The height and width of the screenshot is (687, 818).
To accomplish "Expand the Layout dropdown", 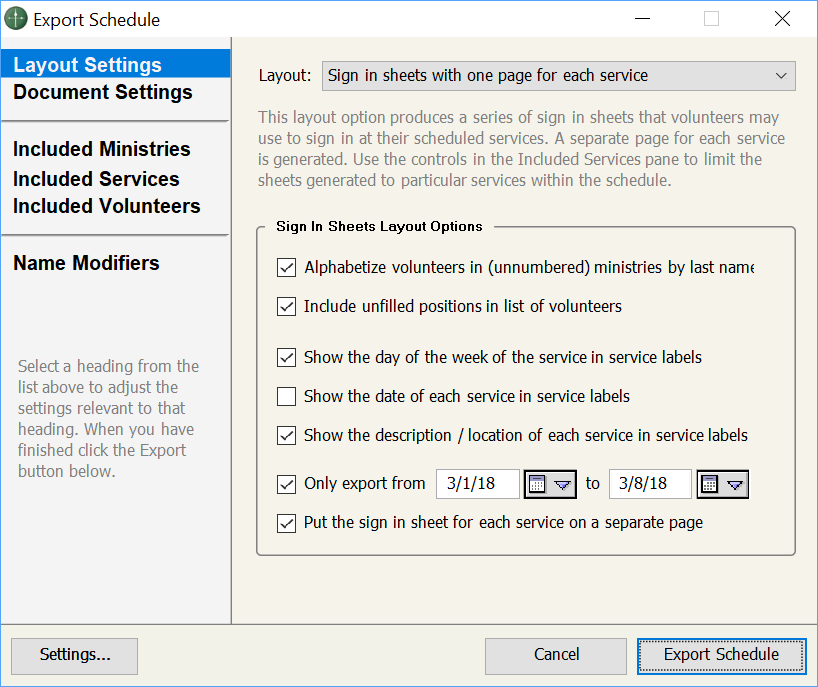I will (558, 75).
